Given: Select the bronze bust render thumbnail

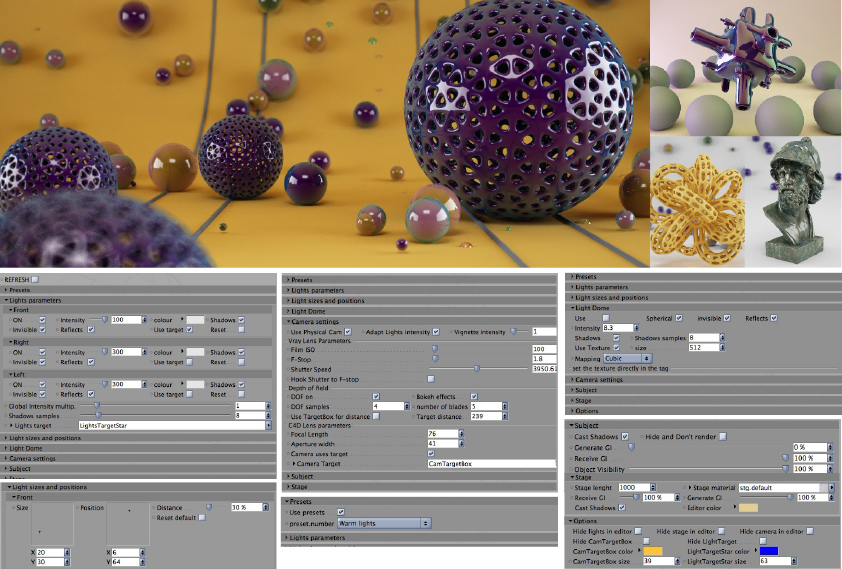Looking at the screenshot, I should pyautogui.click(x=793, y=202).
